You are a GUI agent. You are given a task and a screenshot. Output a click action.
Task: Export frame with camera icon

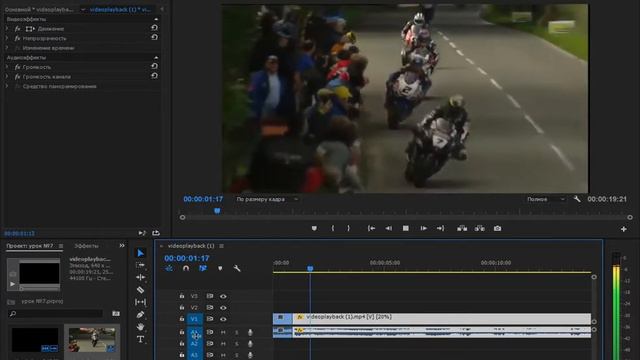tap(497, 228)
